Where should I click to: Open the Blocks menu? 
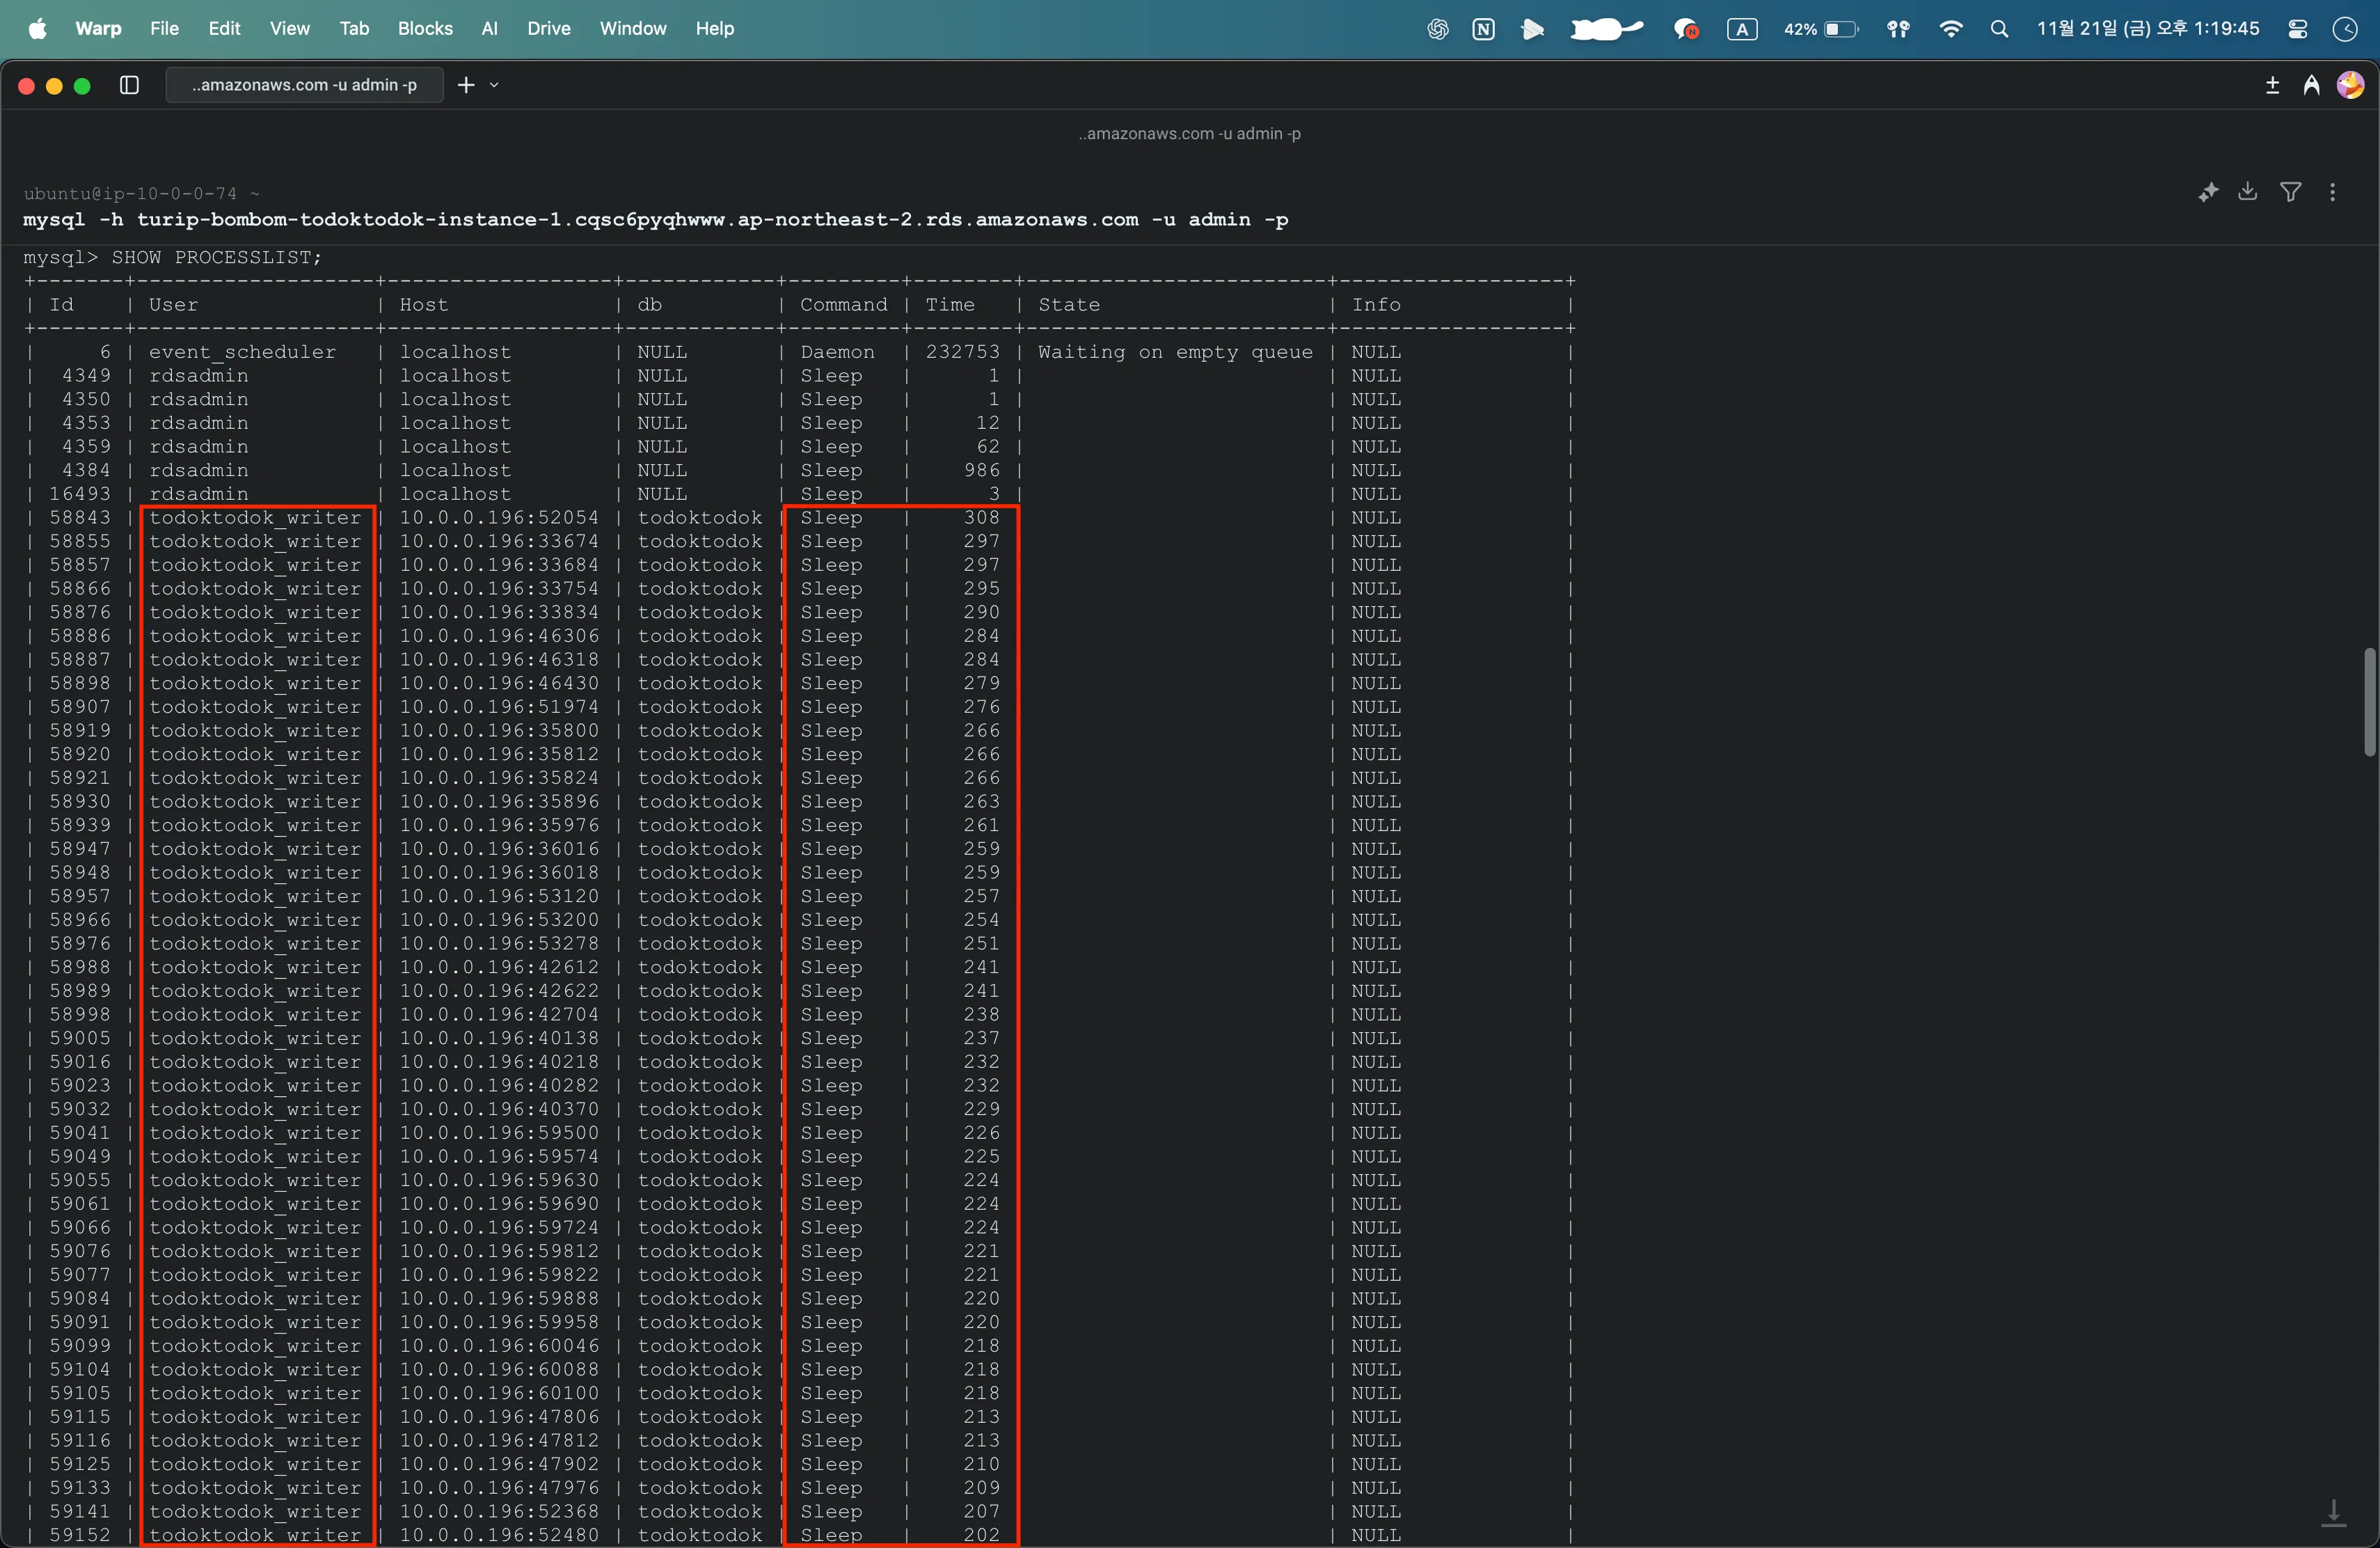coord(425,28)
